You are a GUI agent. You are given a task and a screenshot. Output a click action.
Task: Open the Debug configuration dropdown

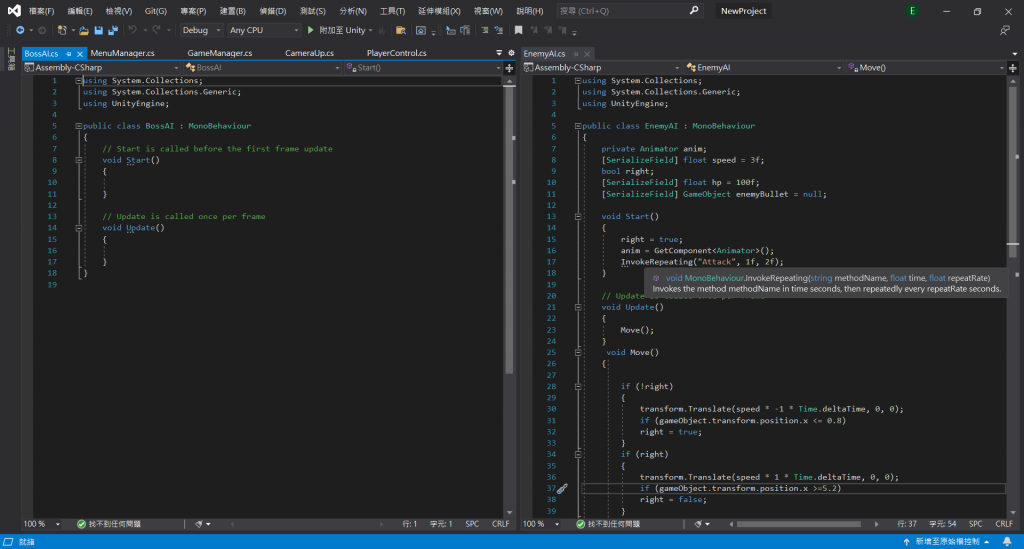[201, 30]
